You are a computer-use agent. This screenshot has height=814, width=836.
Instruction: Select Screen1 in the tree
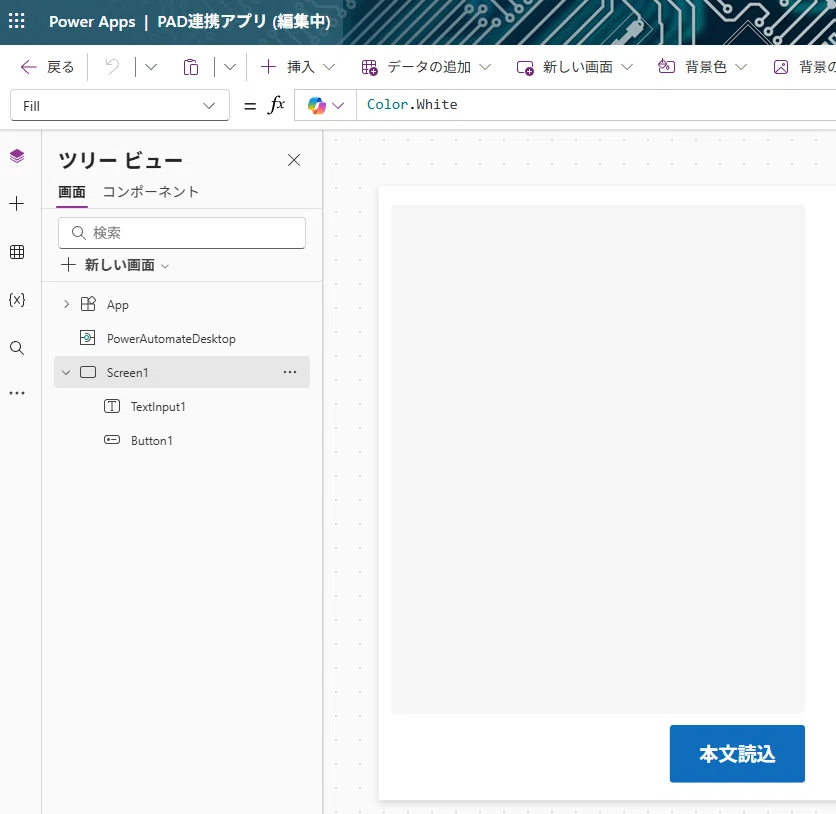(x=127, y=373)
